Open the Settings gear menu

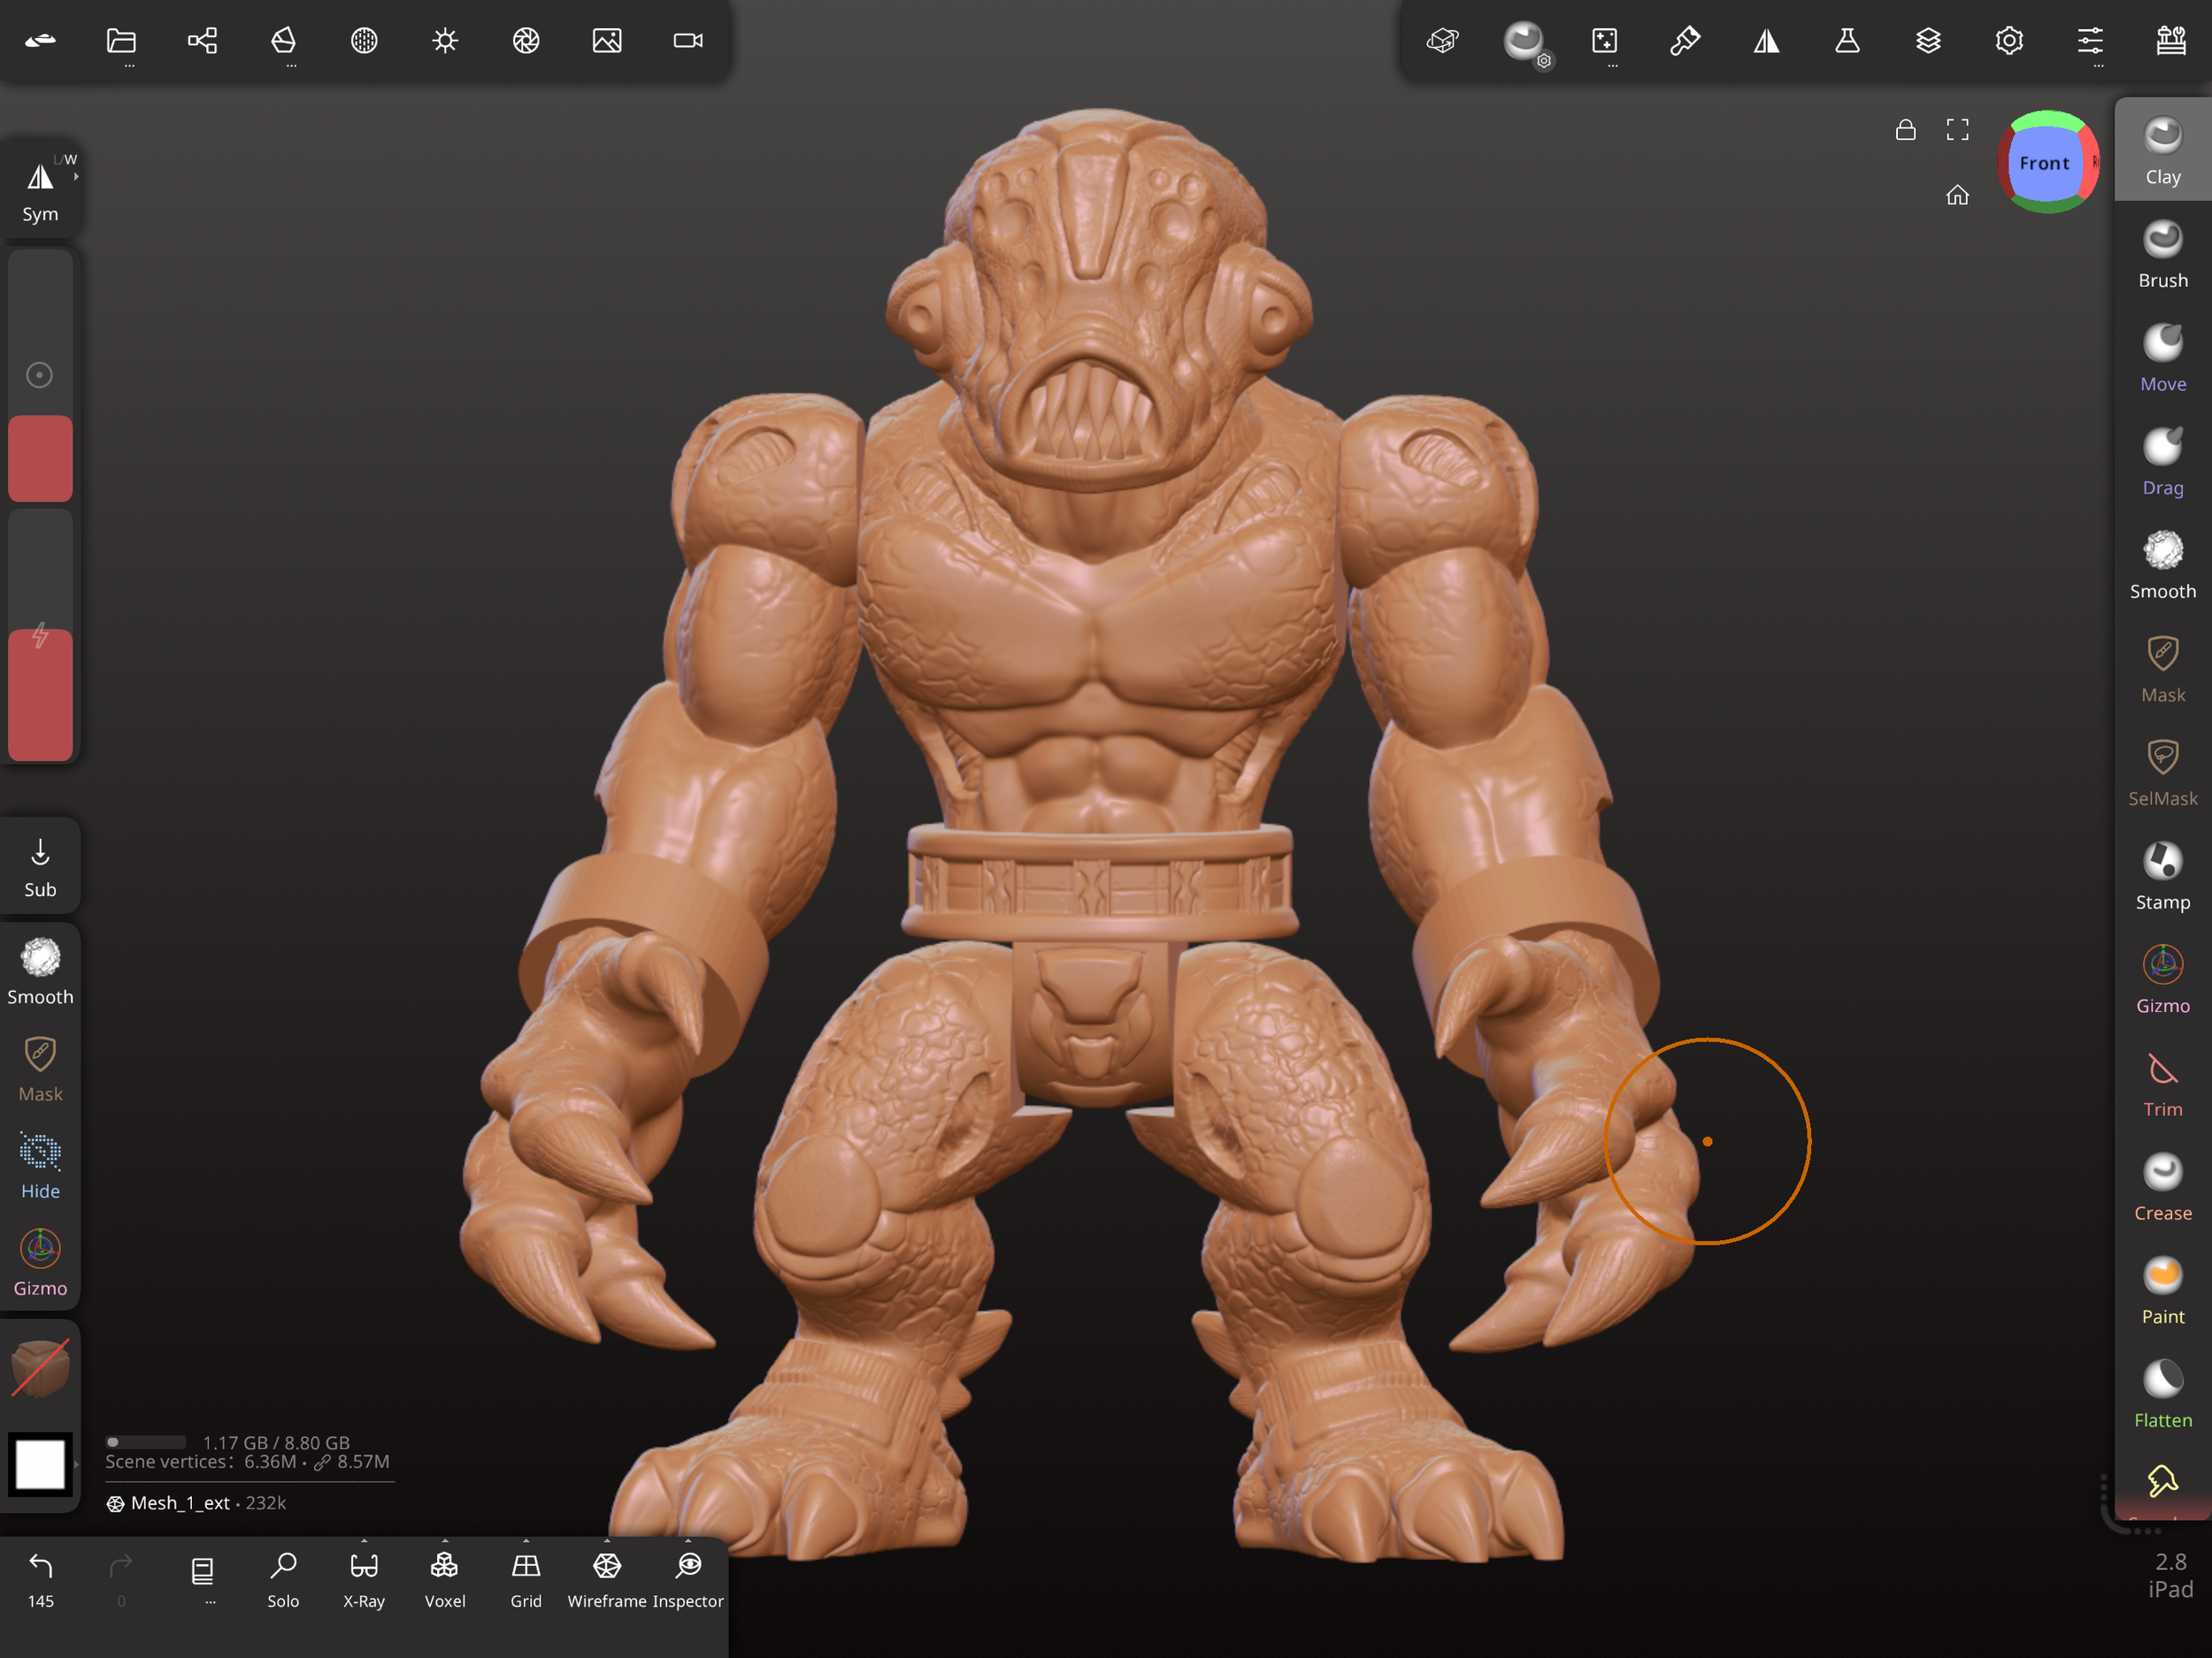[x=2009, y=41]
